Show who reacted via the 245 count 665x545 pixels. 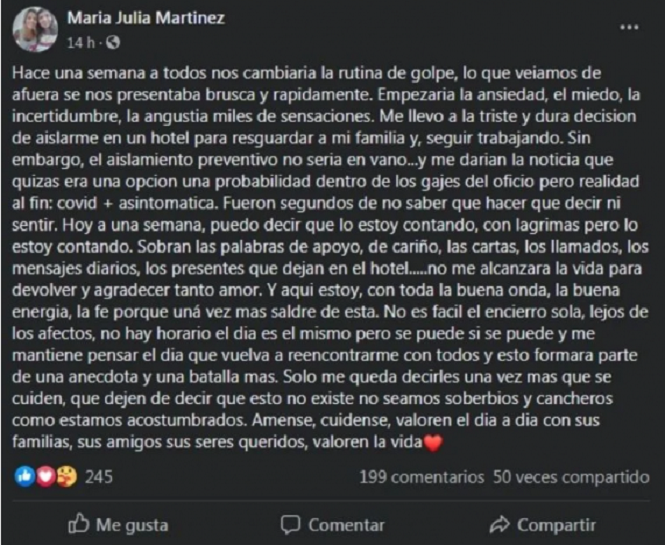(98, 477)
